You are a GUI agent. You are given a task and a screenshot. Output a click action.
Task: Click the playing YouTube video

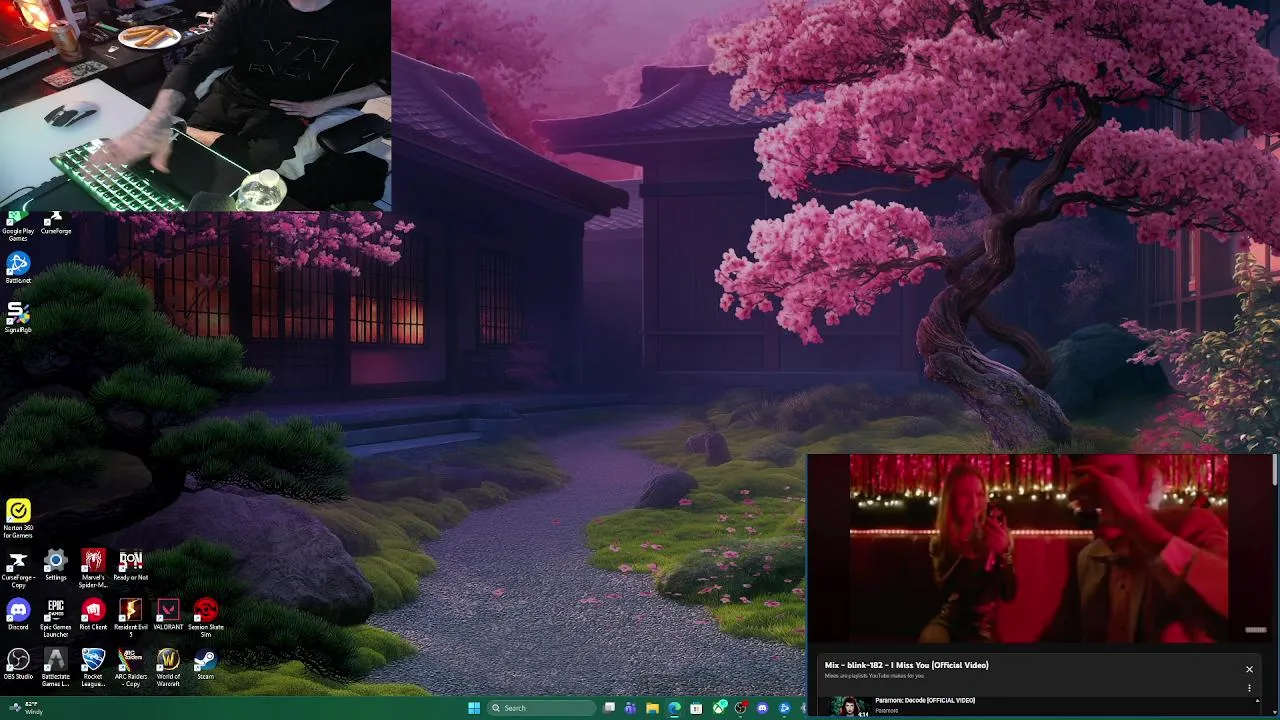click(x=1038, y=548)
